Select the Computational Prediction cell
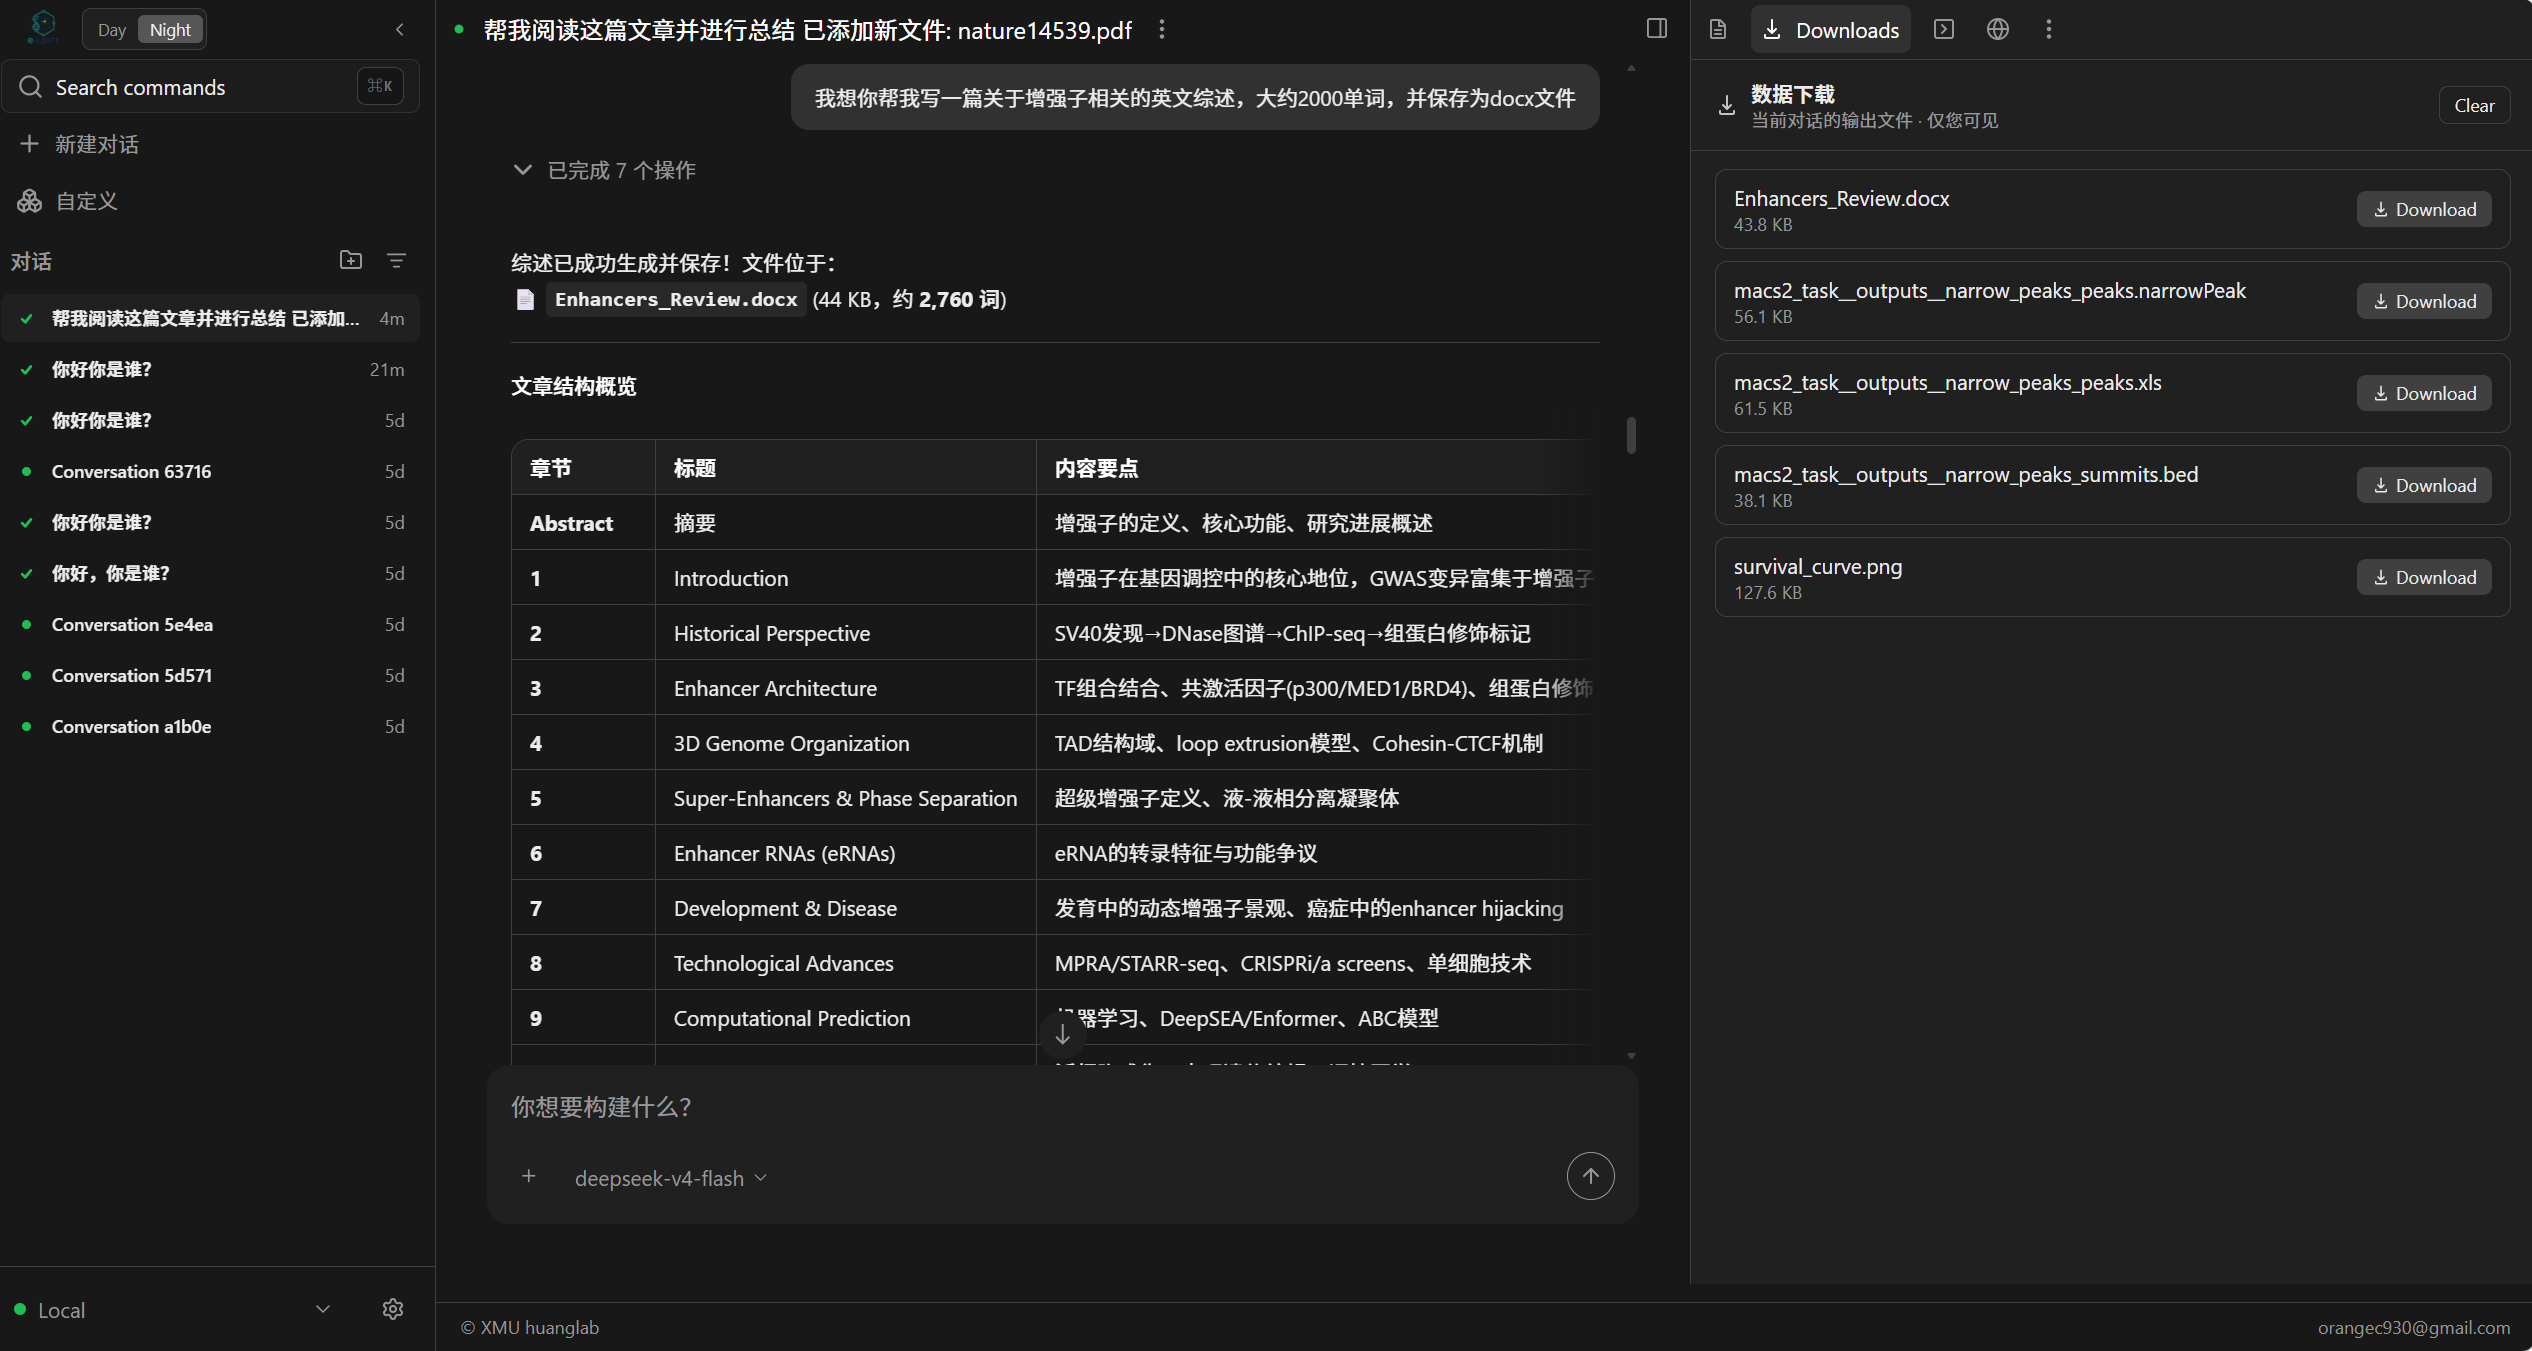 845,1018
